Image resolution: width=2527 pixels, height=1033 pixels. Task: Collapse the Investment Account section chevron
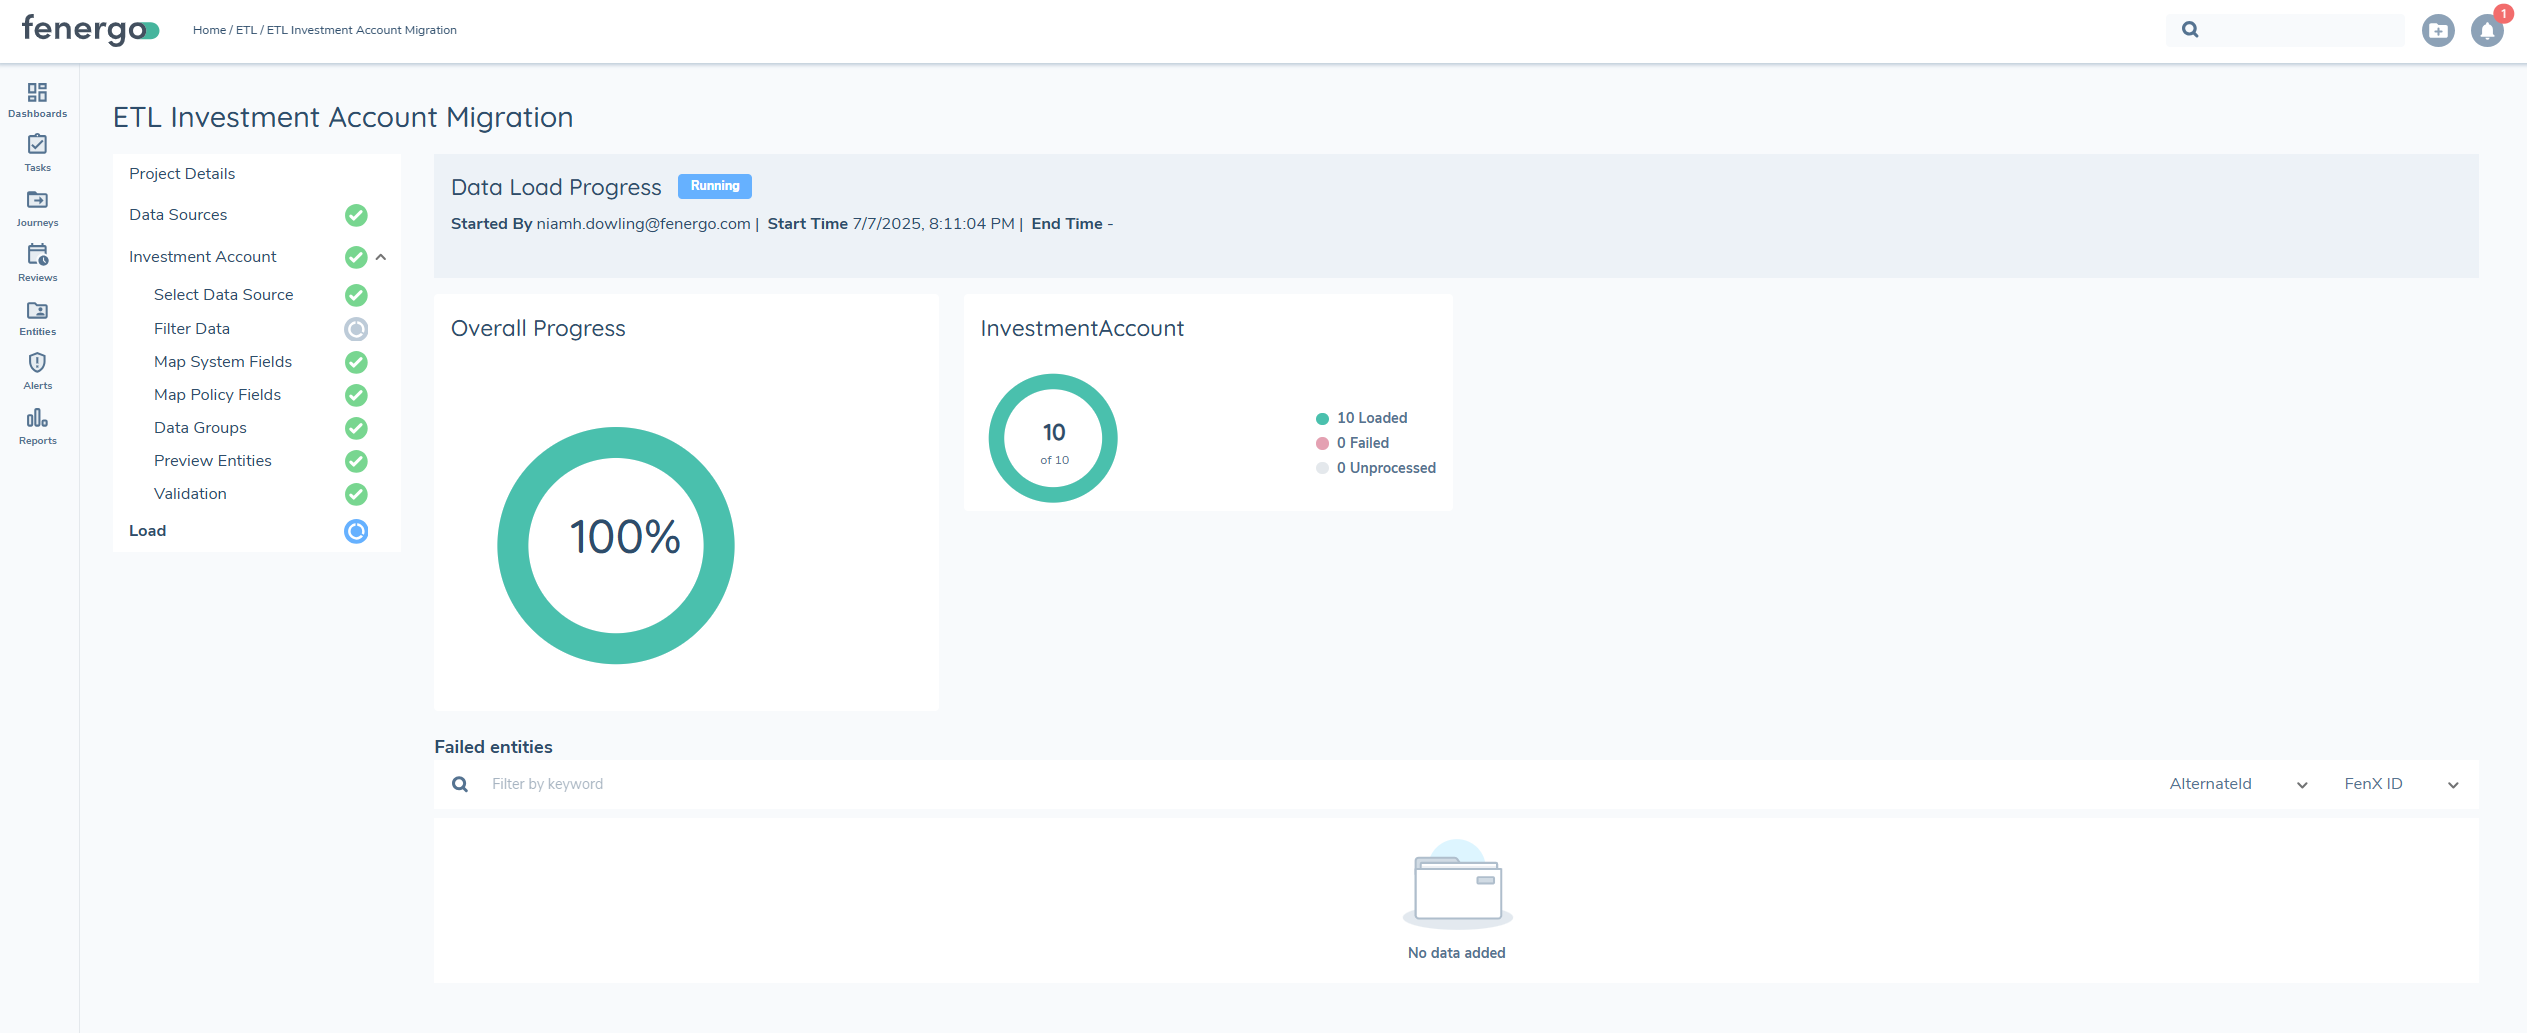[x=381, y=257]
